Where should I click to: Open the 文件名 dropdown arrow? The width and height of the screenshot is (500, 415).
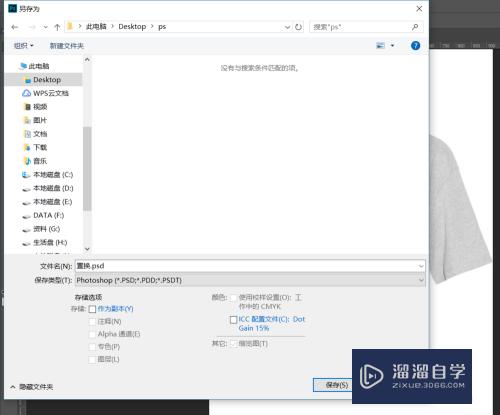pyautogui.click(x=421, y=266)
